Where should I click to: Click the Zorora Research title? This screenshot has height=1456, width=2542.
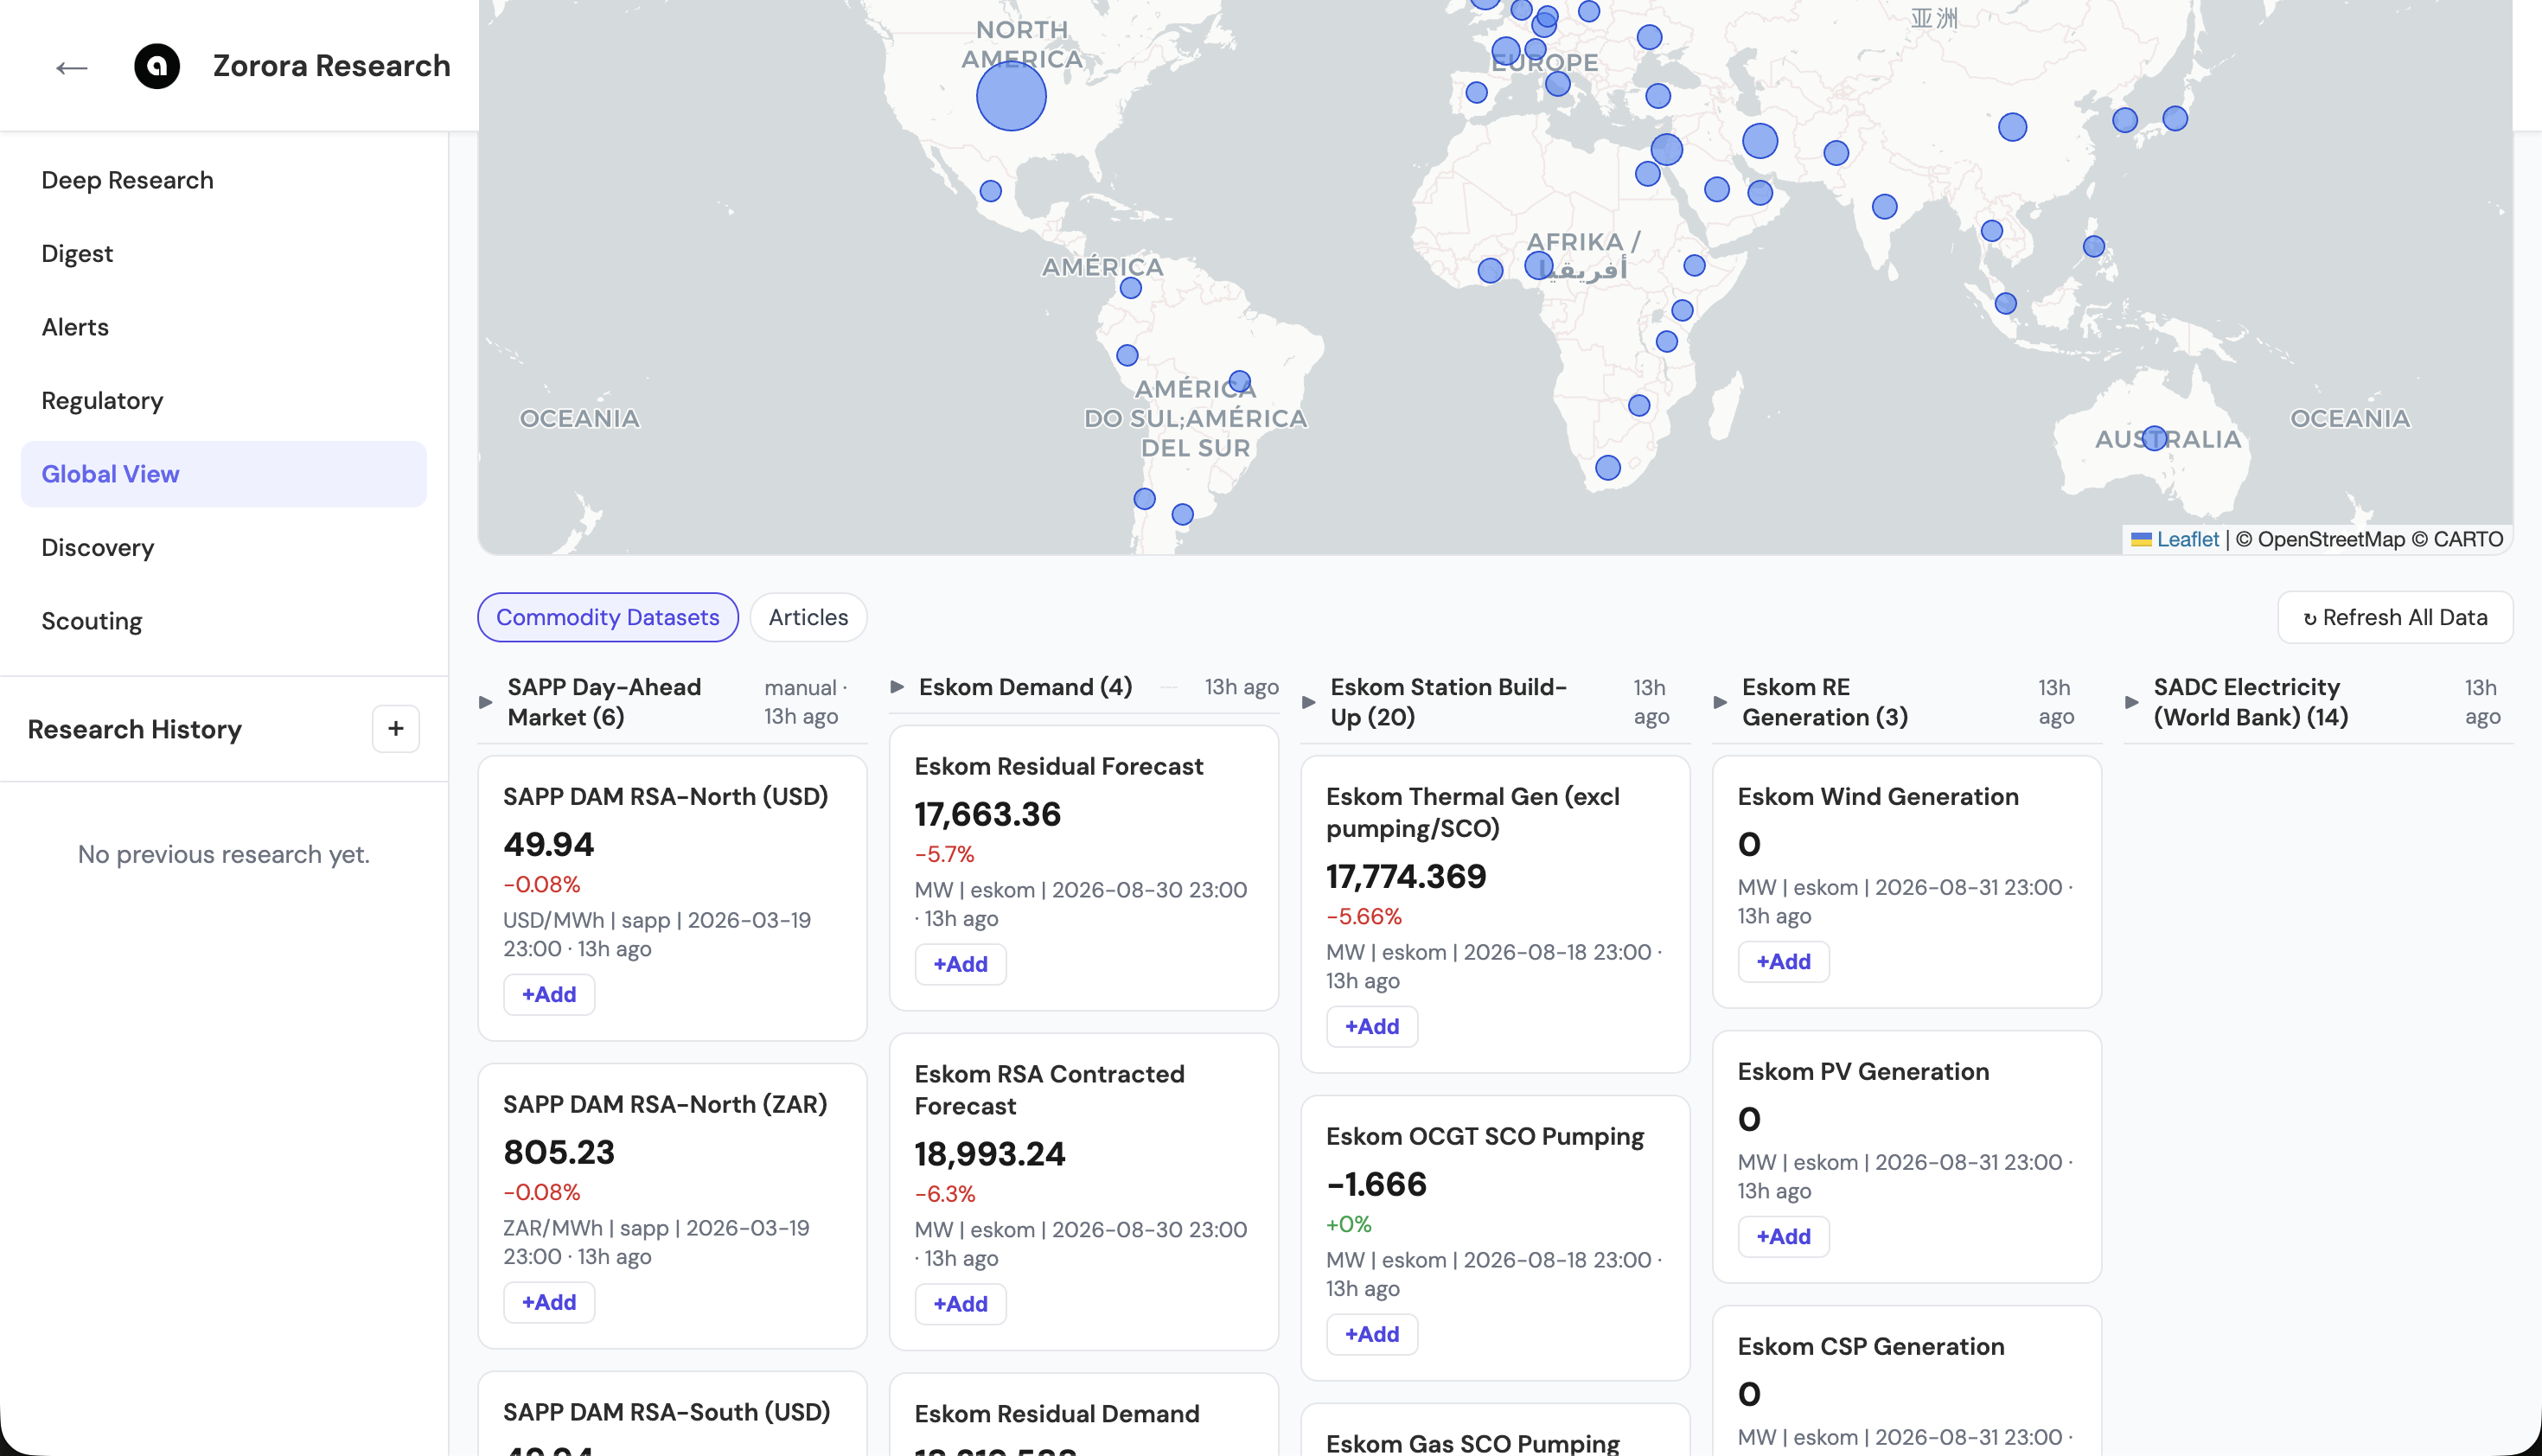332,66
